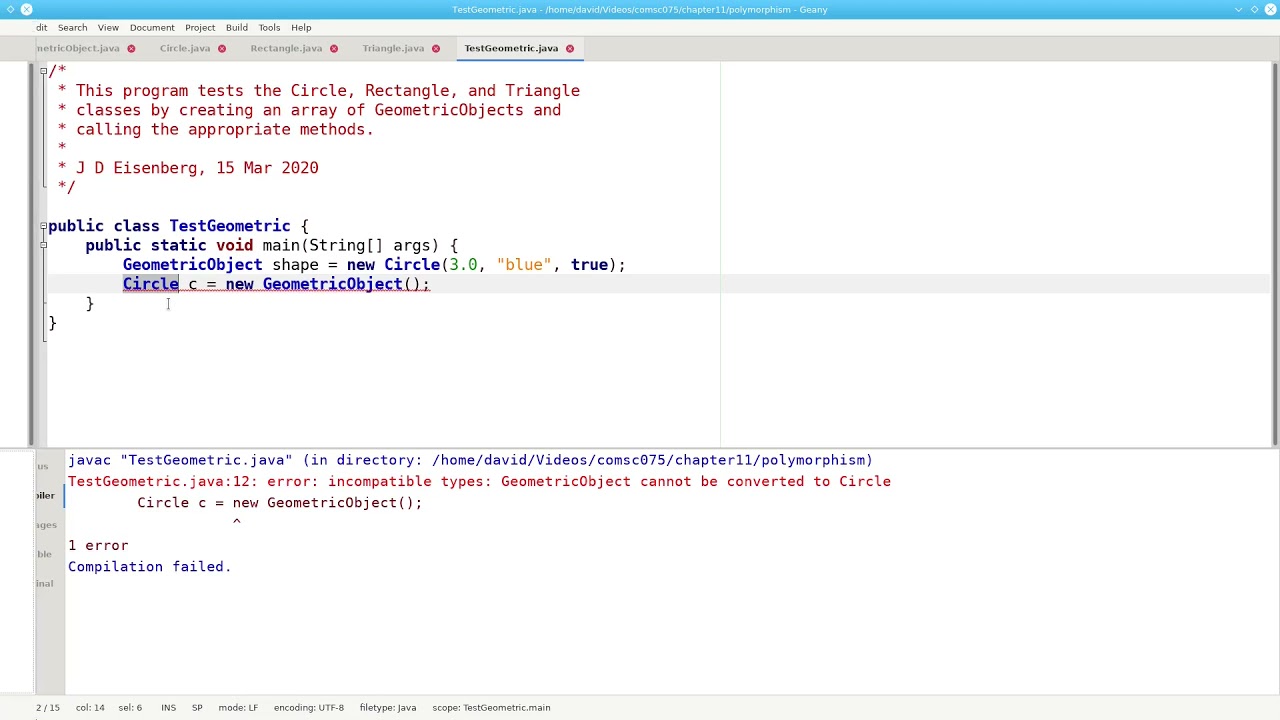Show the Compiler message tab
Screen dimensions: 1280x720
point(46,495)
